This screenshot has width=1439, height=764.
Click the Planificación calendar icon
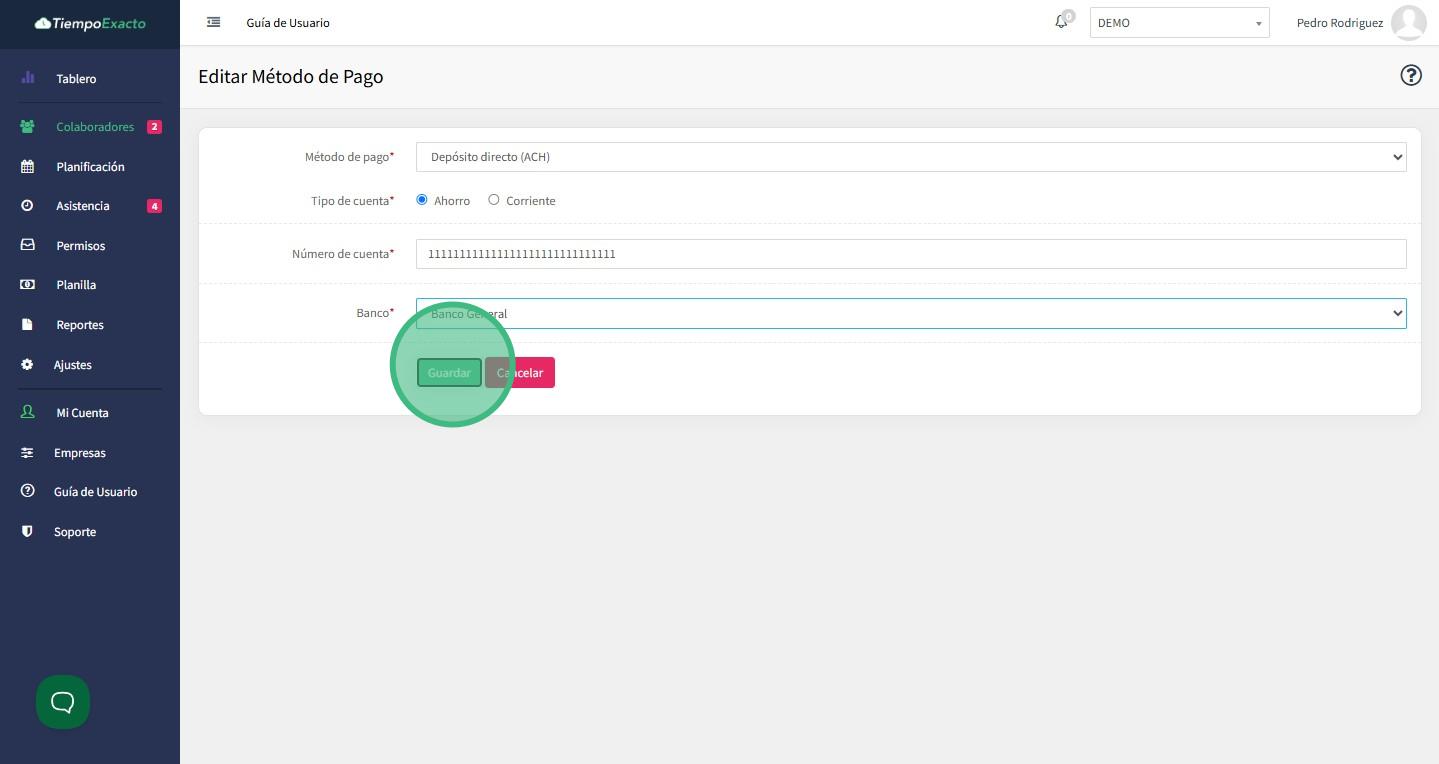point(27,167)
